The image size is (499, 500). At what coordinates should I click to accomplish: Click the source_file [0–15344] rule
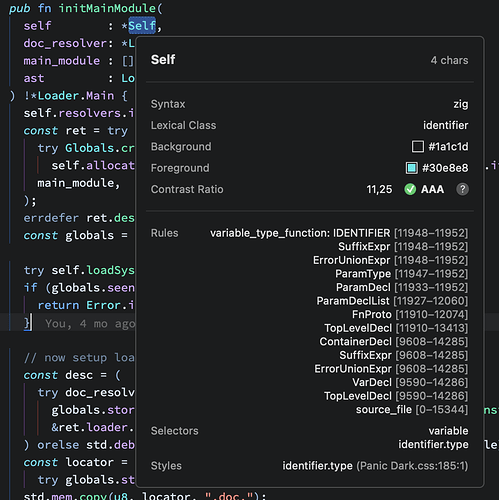click(x=412, y=410)
